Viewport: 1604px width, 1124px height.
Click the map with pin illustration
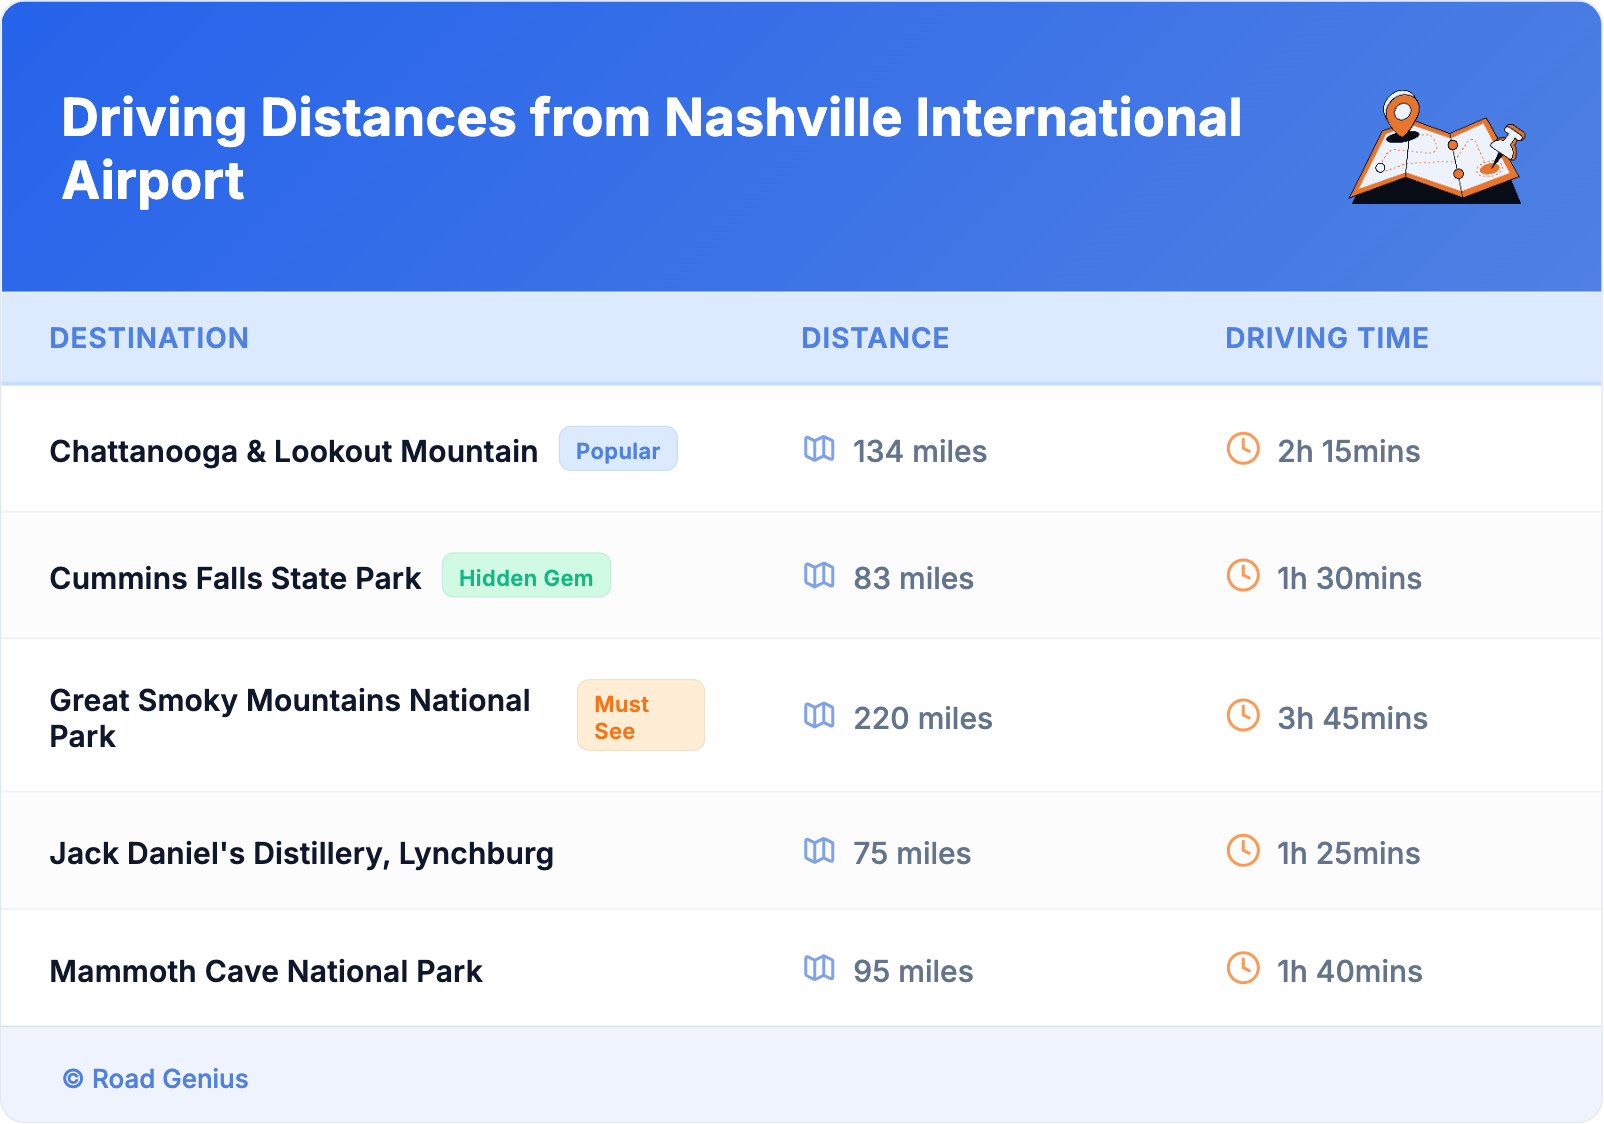coord(1436,148)
